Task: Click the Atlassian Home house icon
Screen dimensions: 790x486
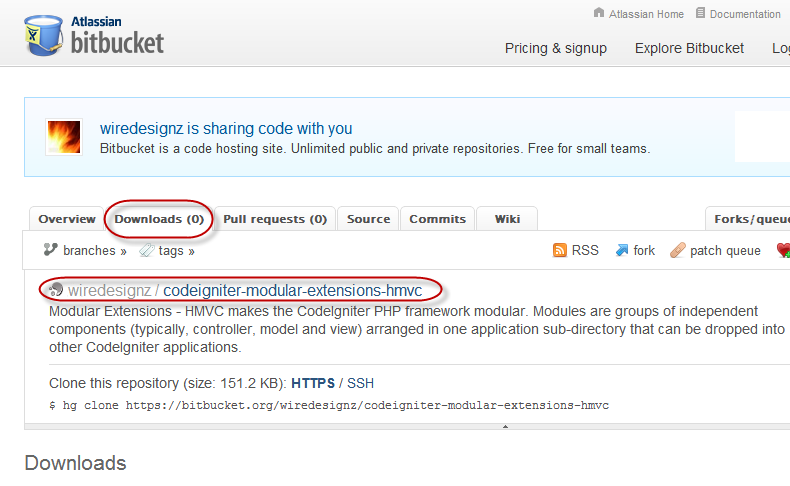Action: click(599, 13)
